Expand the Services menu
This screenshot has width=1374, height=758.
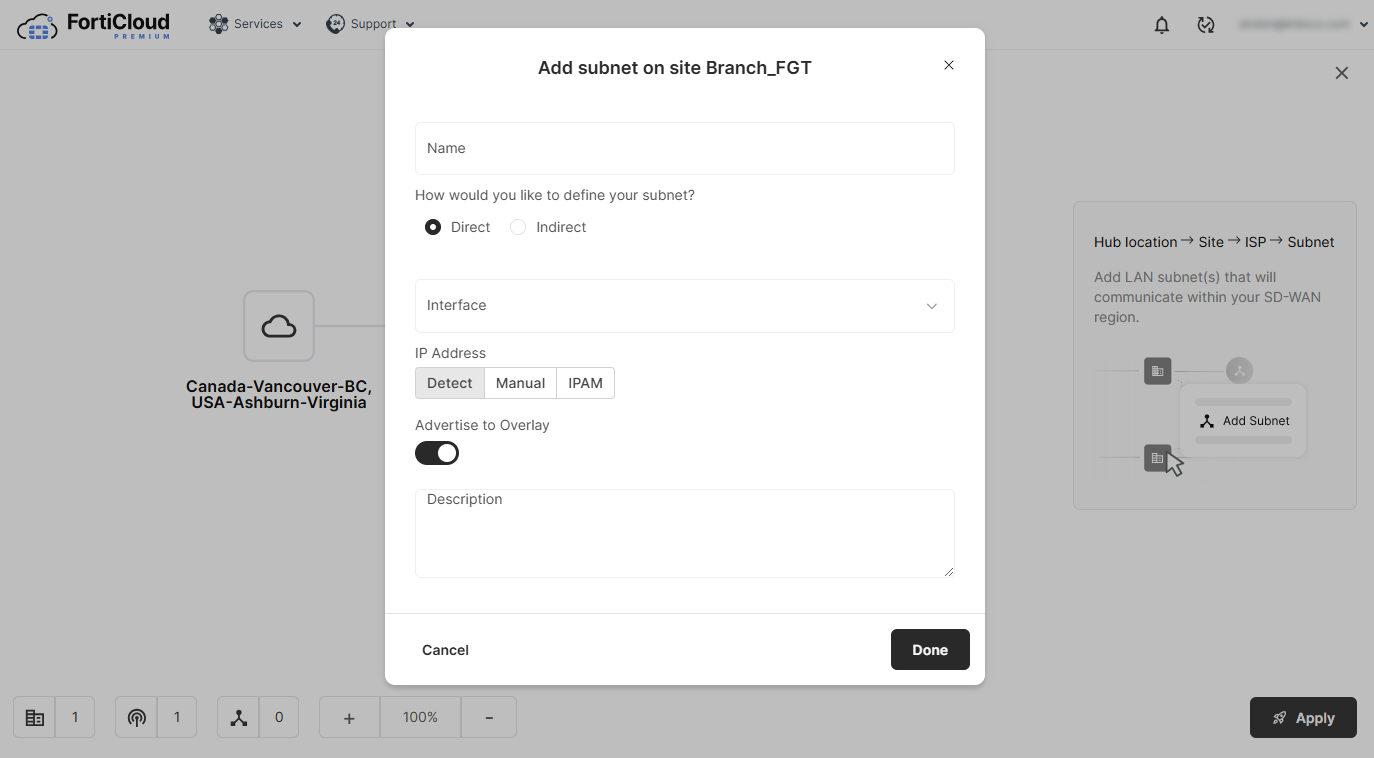(255, 23)
